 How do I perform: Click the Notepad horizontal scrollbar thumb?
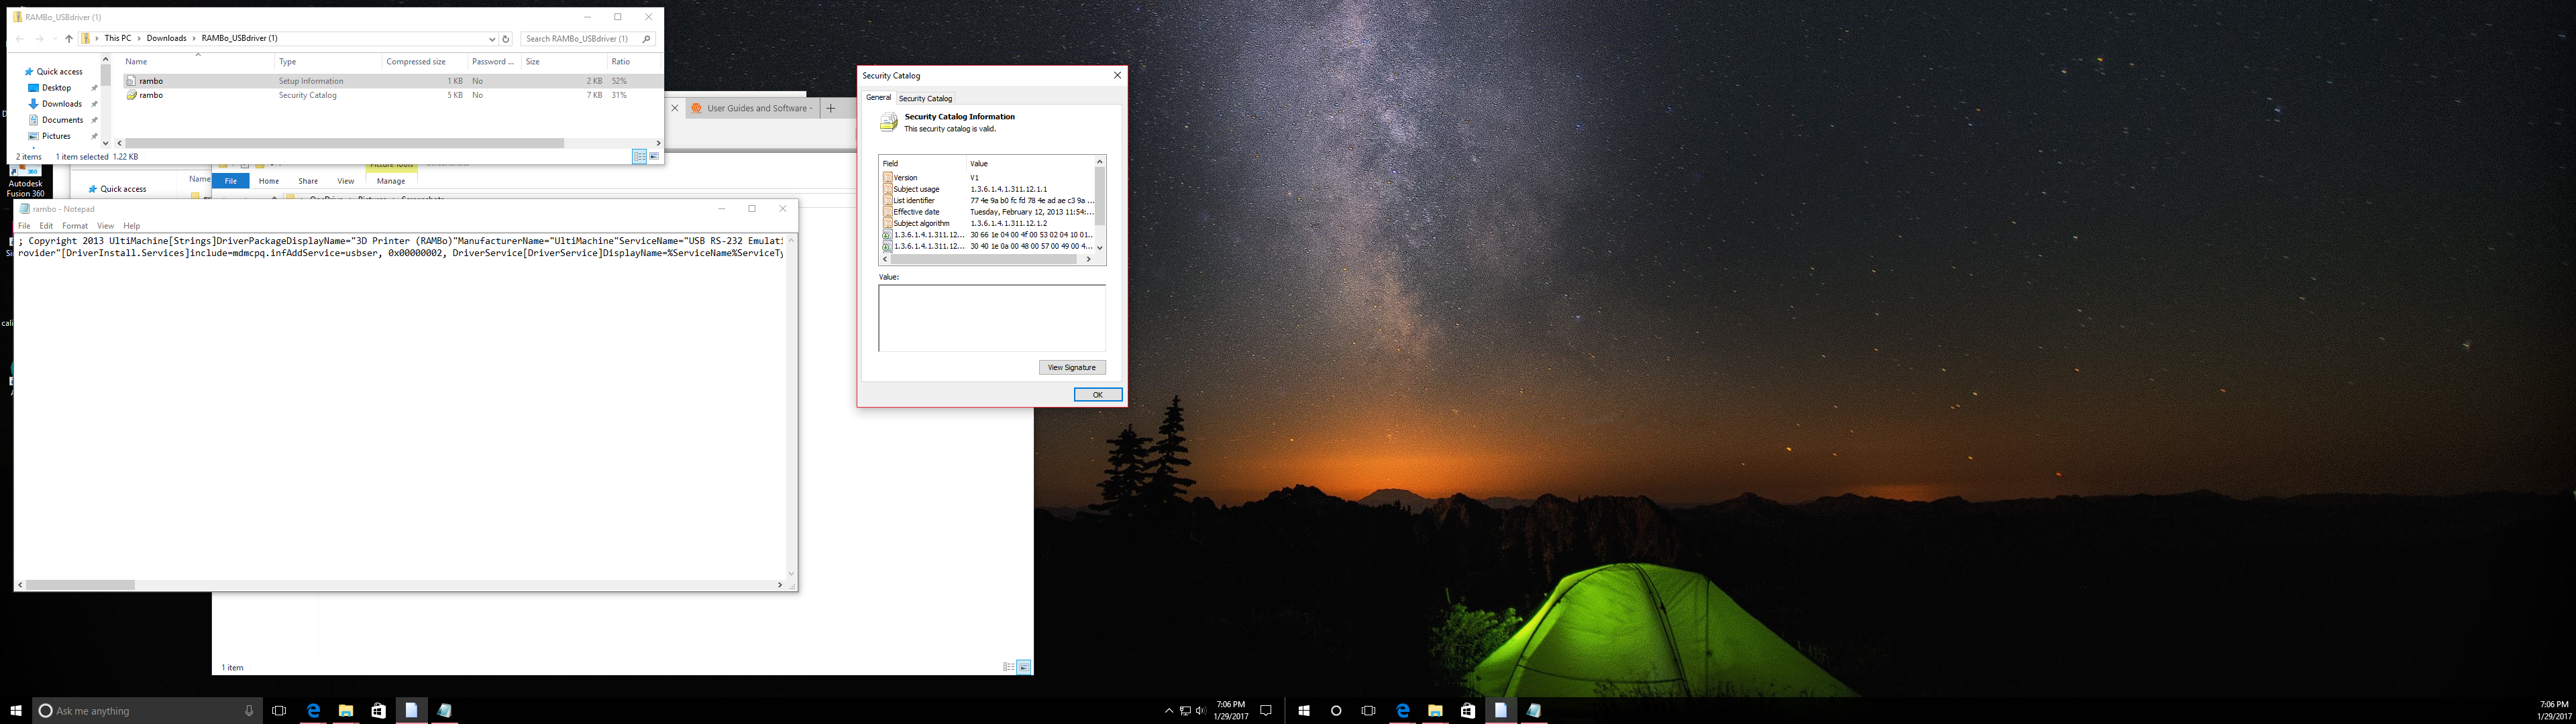(x=80, y=585)
